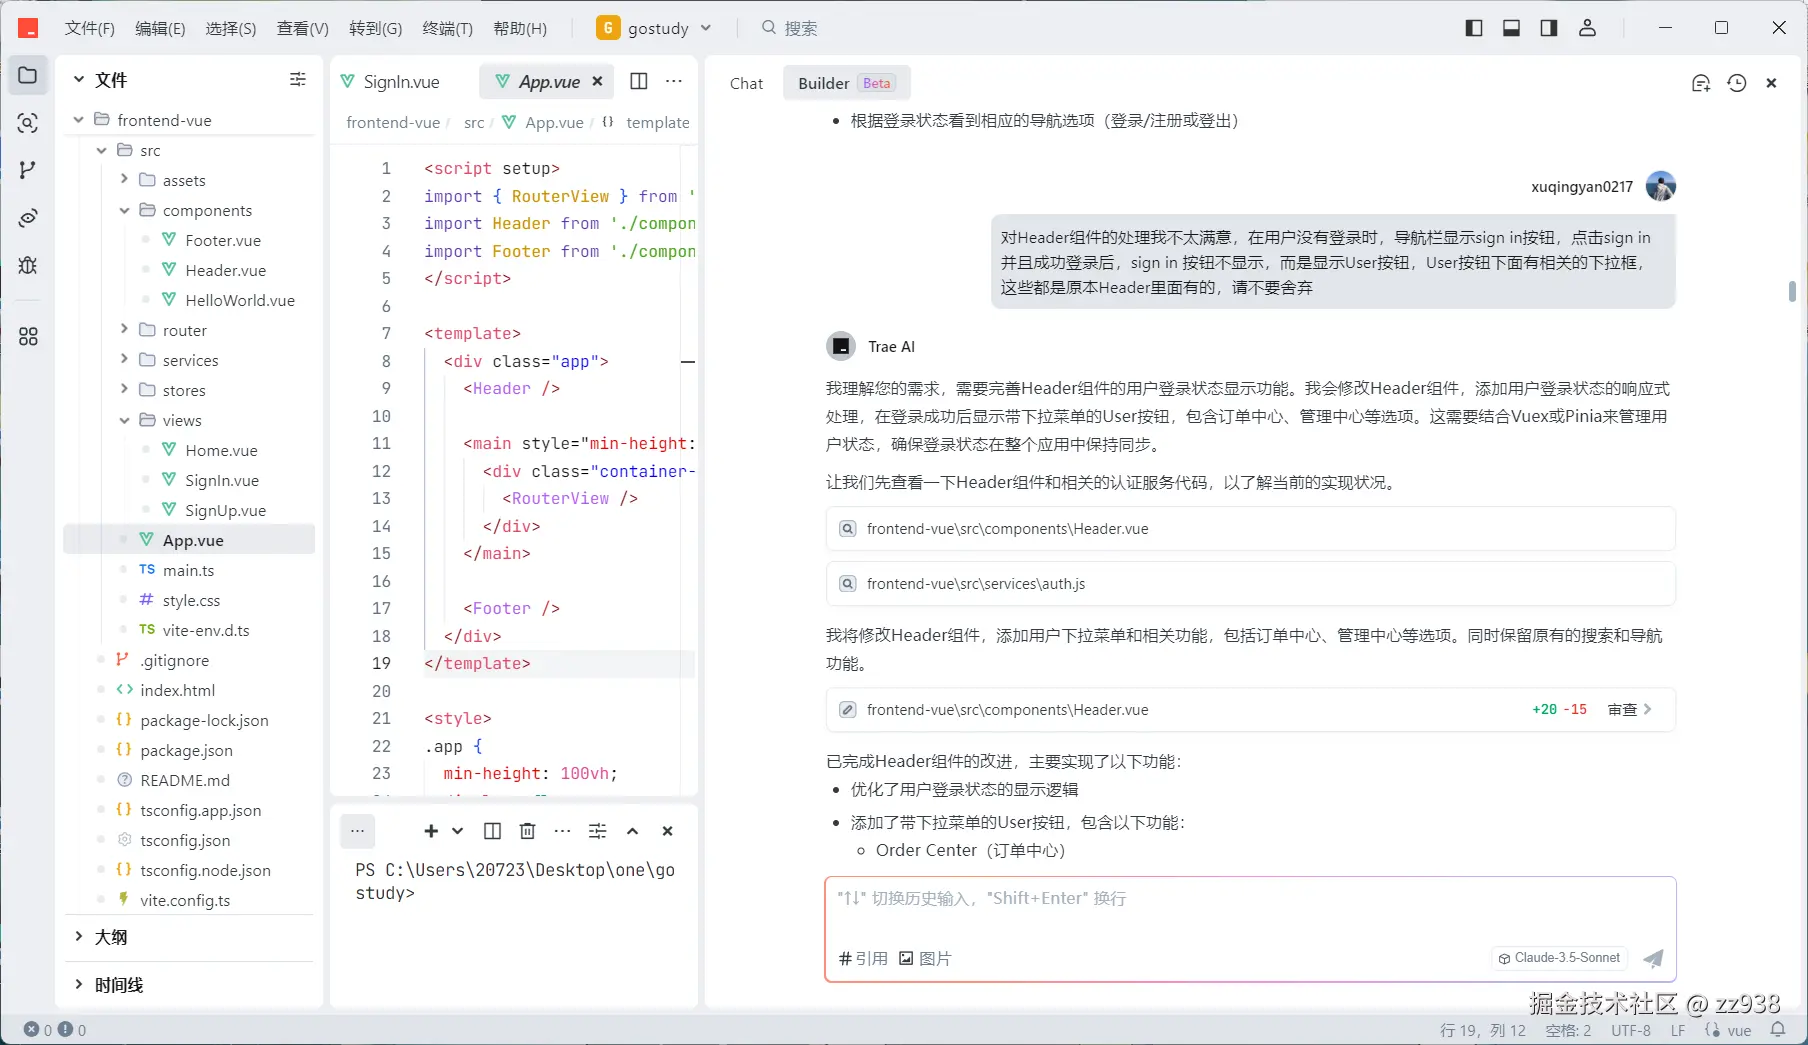Go to line via 行 19, 列 12
Screen dimensions: 1808x1045
(x=1483, y=1030)
